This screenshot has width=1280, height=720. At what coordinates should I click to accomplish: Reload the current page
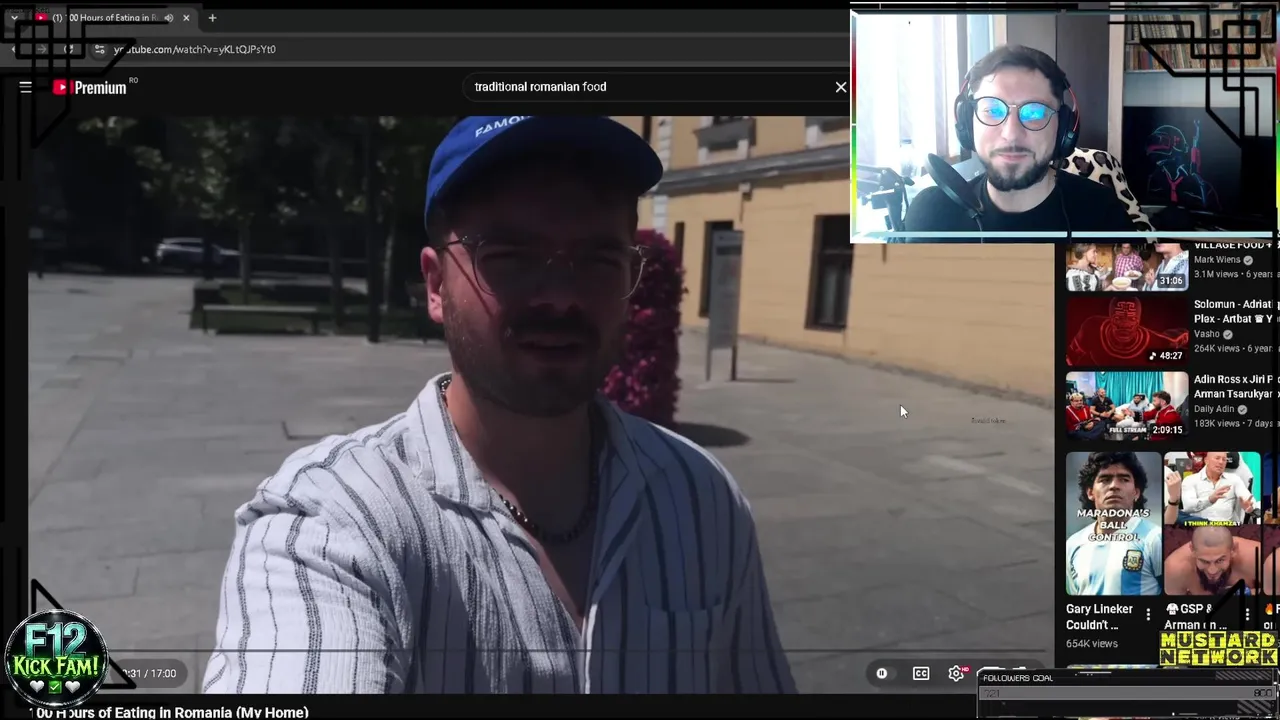[x=68, y=49]
